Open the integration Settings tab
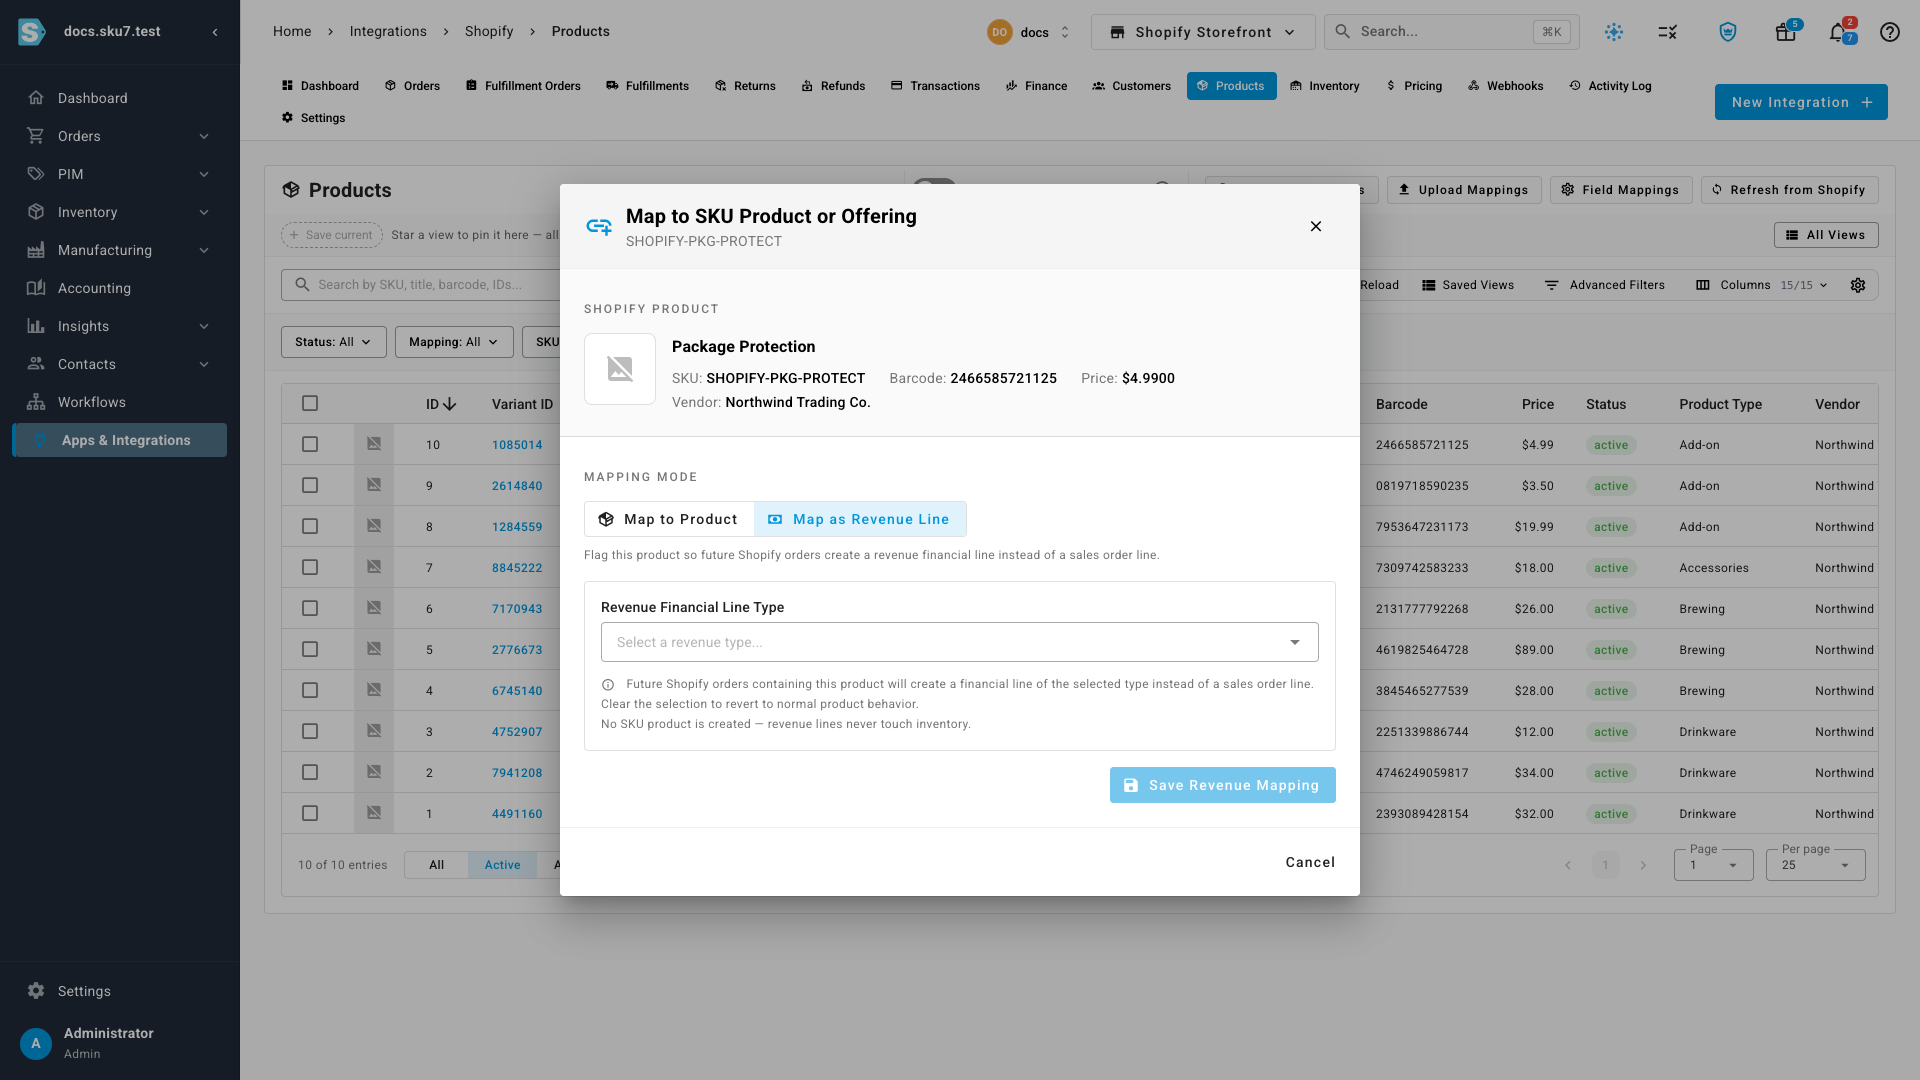 click(x=313, y=118)
